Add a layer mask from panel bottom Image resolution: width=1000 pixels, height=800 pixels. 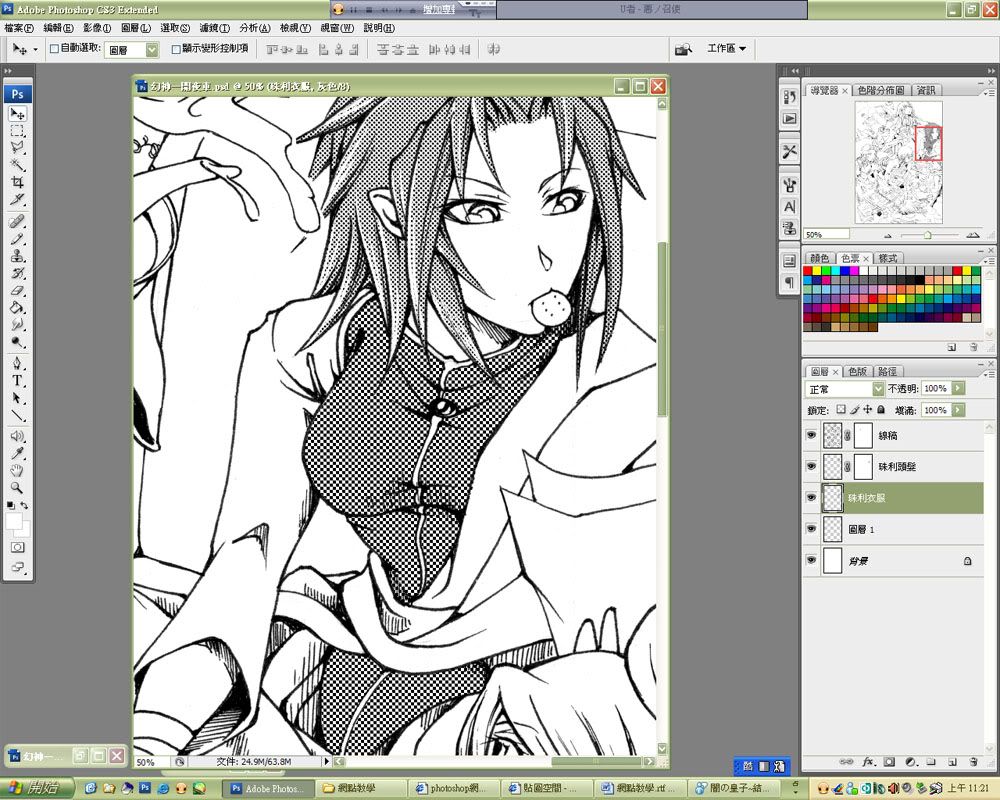click(890, 762)
